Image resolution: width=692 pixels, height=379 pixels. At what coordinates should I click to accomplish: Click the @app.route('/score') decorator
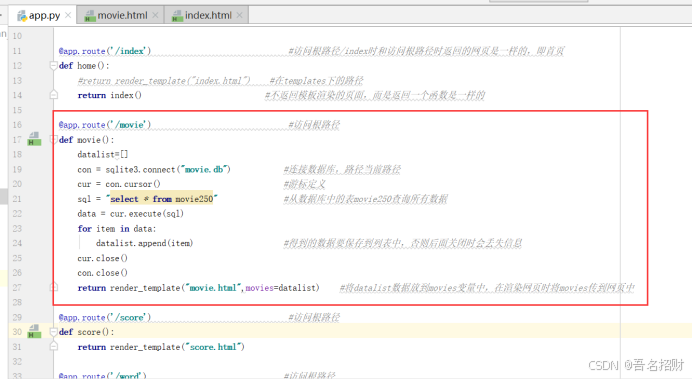tap(105, 317)
